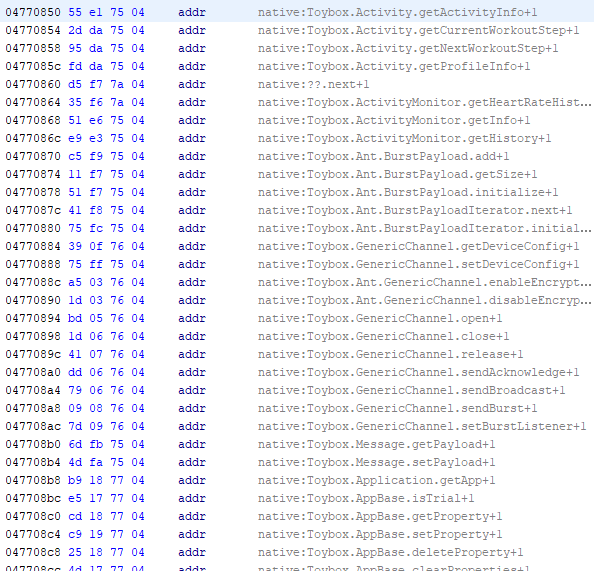
Task: Follow the getProfileInfo+1 symbol reference
Action: pyautogui.click(x=394, y=66)
